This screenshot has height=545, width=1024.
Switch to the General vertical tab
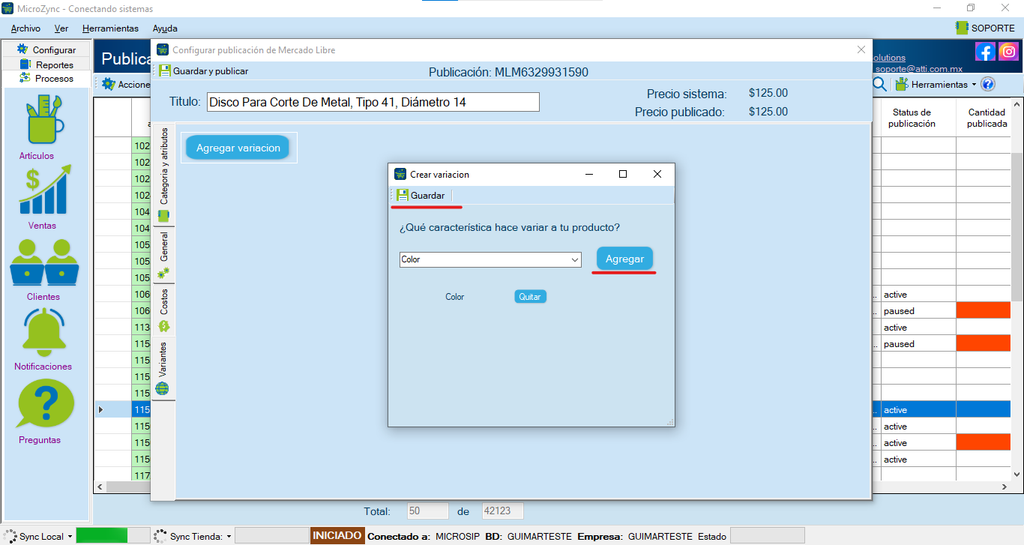164,255
